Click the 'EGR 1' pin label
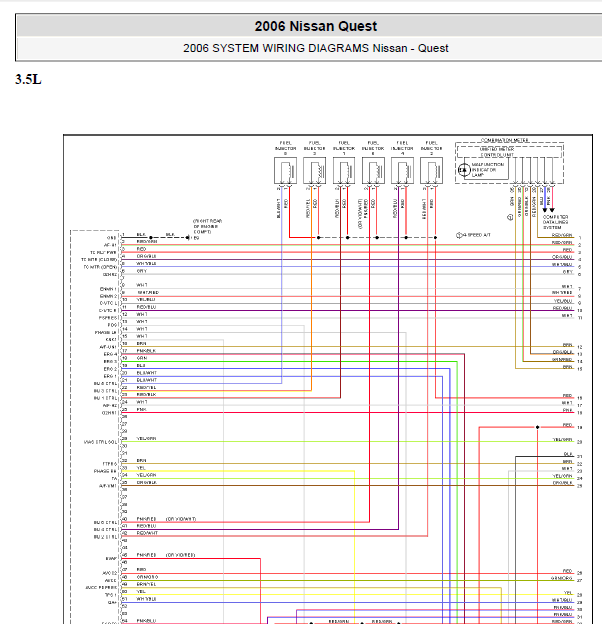 pyautogui.click(x=110, y=376)
